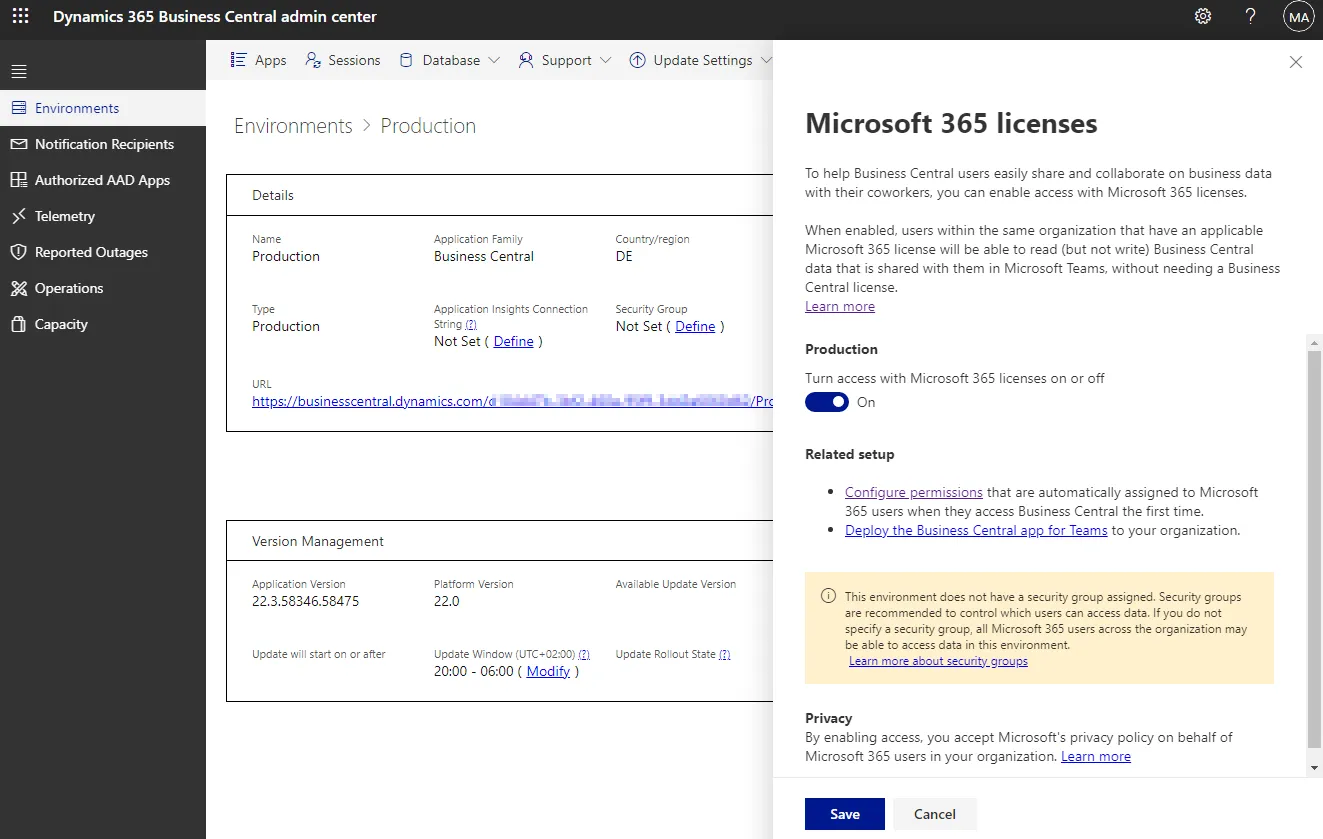Click the info icon in security warning
The height and width of the screenshot is (839, 1323).
click(828, 596)
